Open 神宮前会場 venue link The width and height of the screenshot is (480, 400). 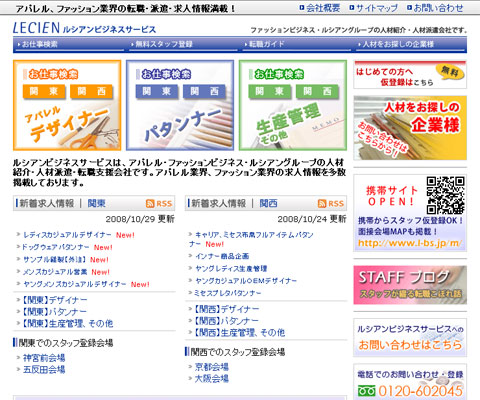pos(44,358)
